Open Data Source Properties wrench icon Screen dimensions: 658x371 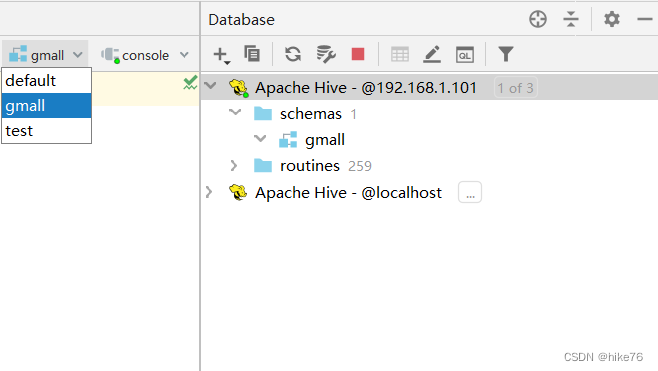[x=326, y=54]
